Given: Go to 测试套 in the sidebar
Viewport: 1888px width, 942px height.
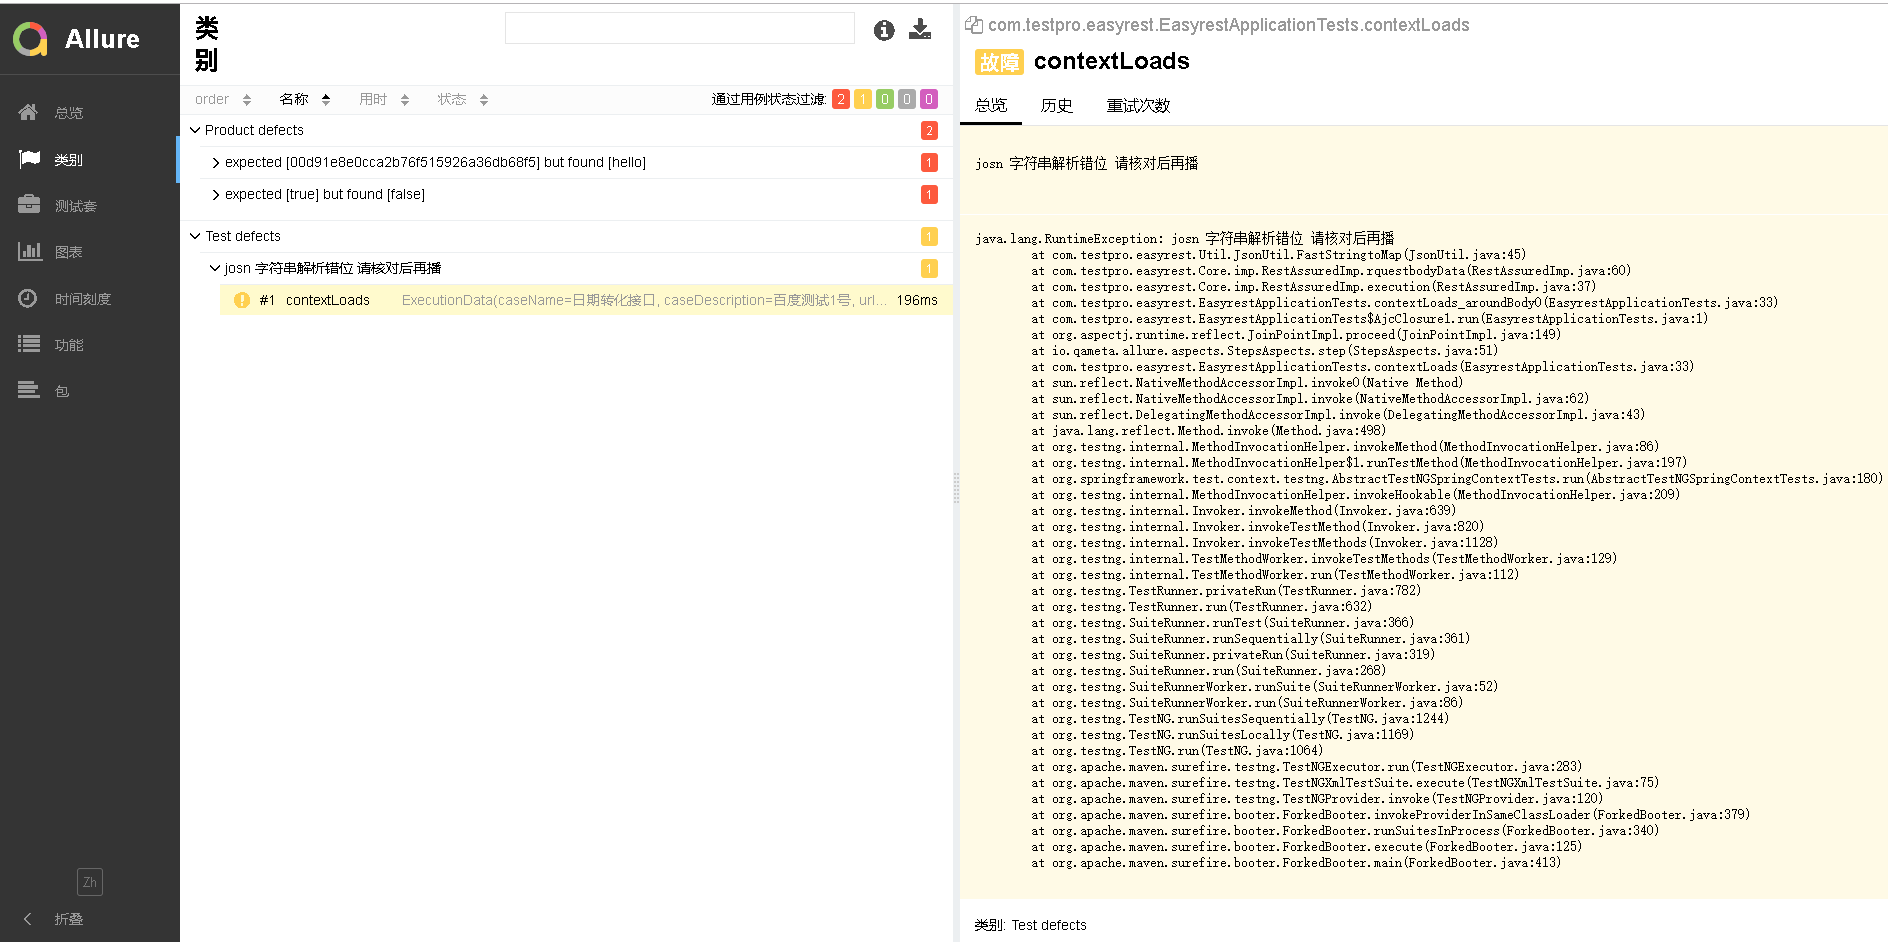Looking at the screenshot, I should (x=76, y=206).
